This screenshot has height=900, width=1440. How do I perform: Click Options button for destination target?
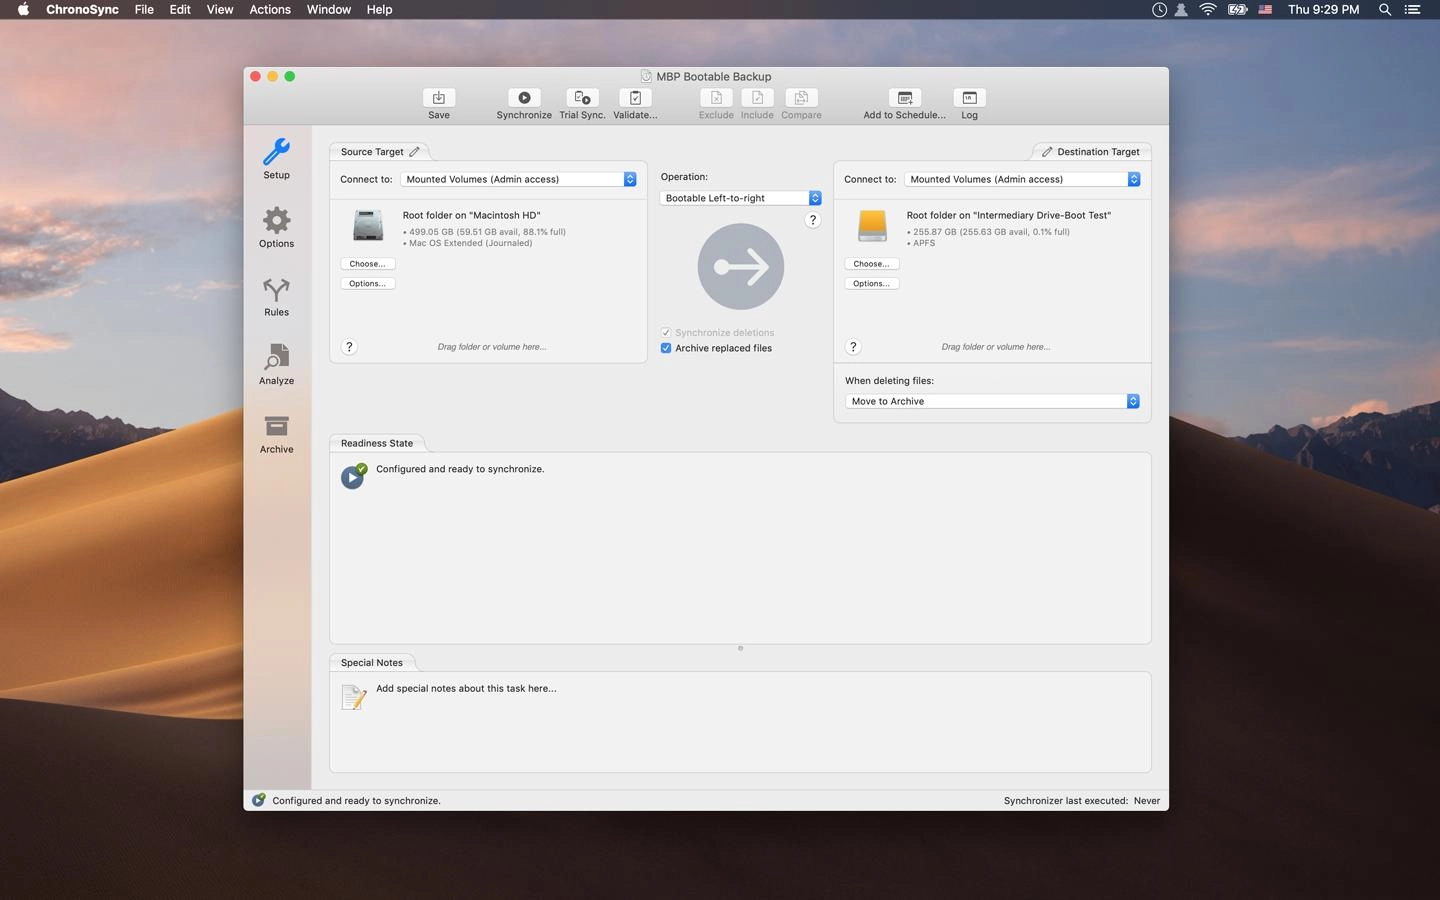coord(872,284)
